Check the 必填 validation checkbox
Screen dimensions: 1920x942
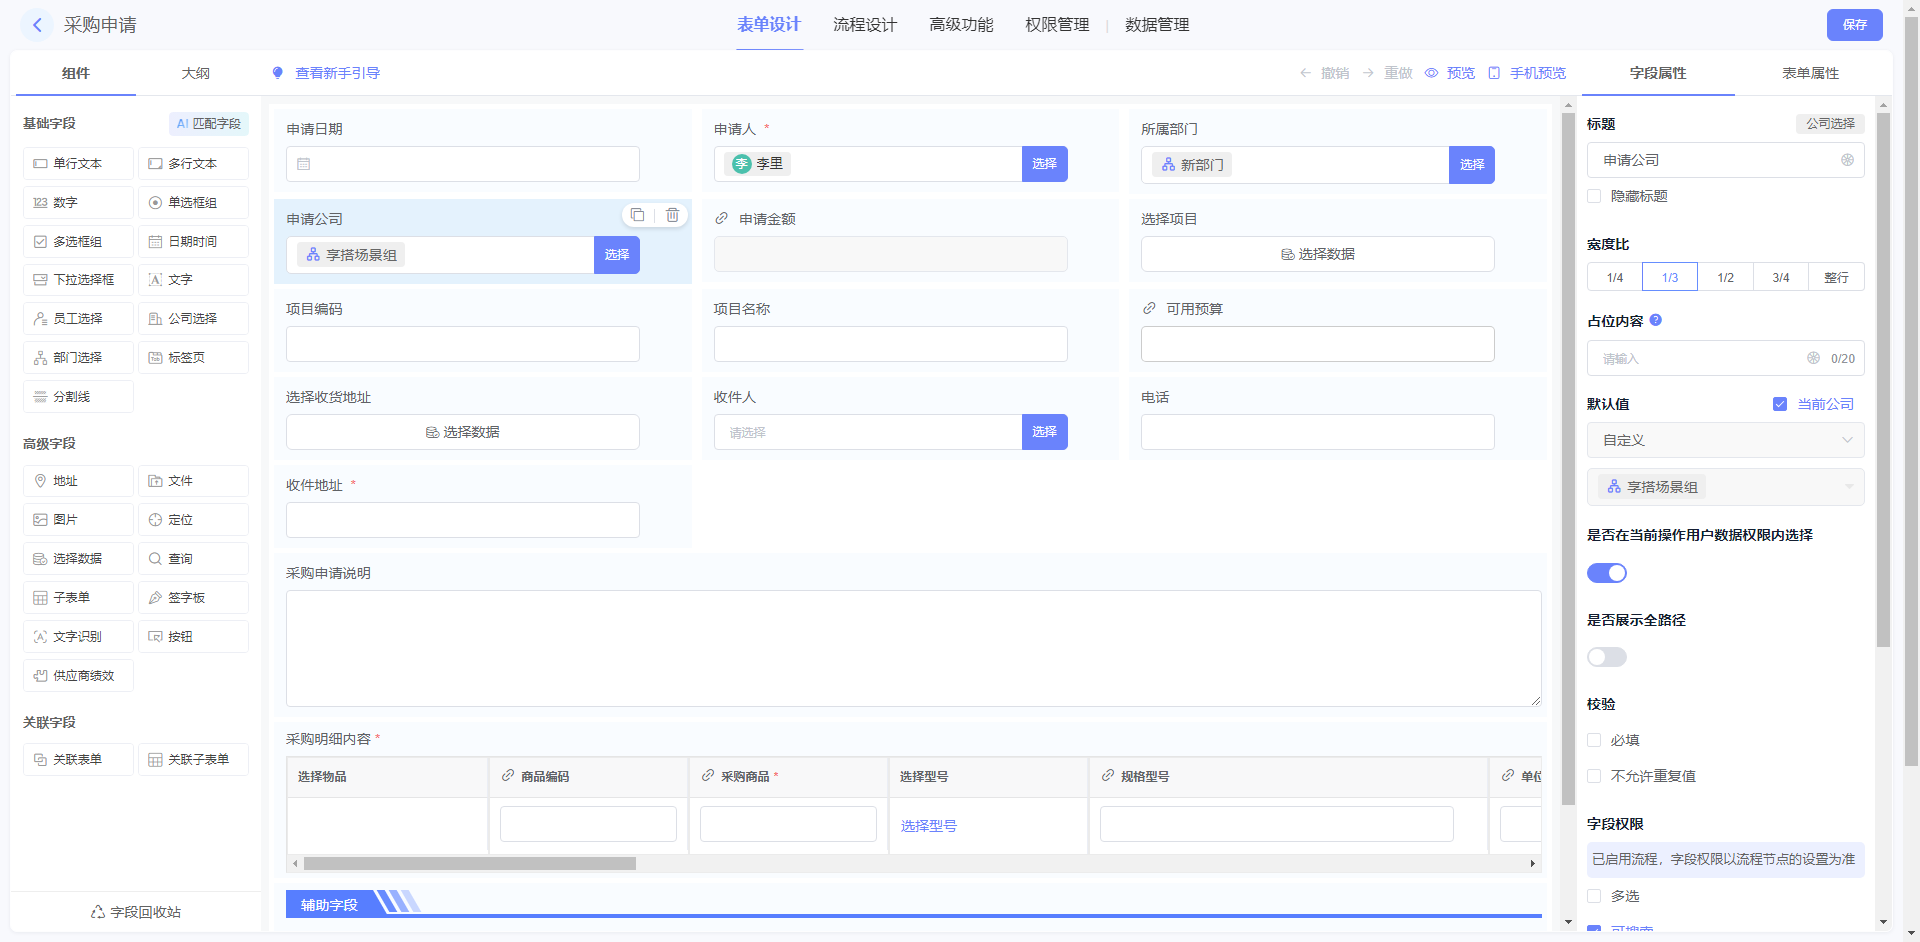[1595, 740]
